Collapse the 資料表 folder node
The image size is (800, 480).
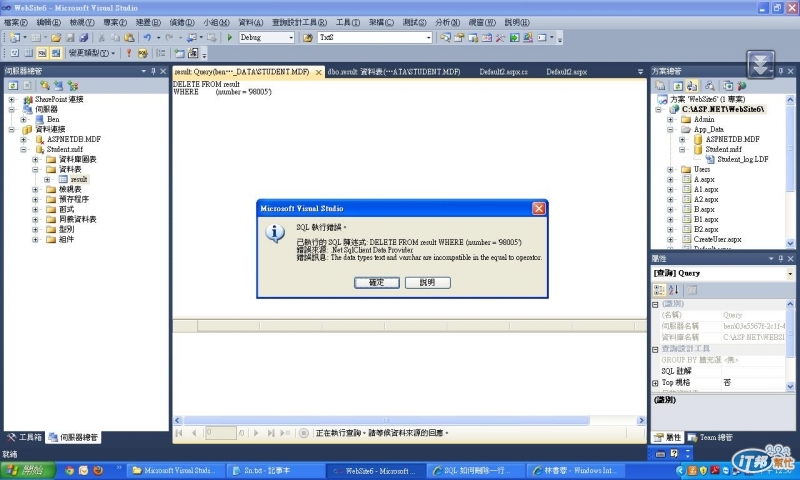[35, 169]
